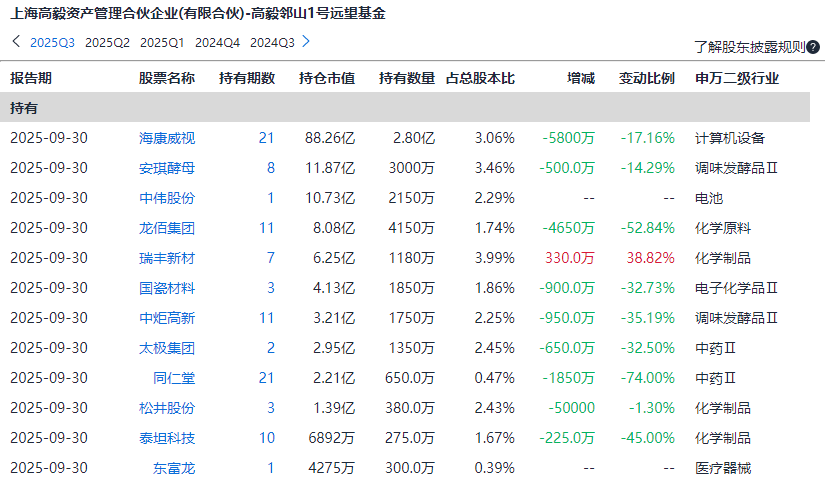
Task: Click holding quantity 2.80亿 cell
Action: pos(414,138)
